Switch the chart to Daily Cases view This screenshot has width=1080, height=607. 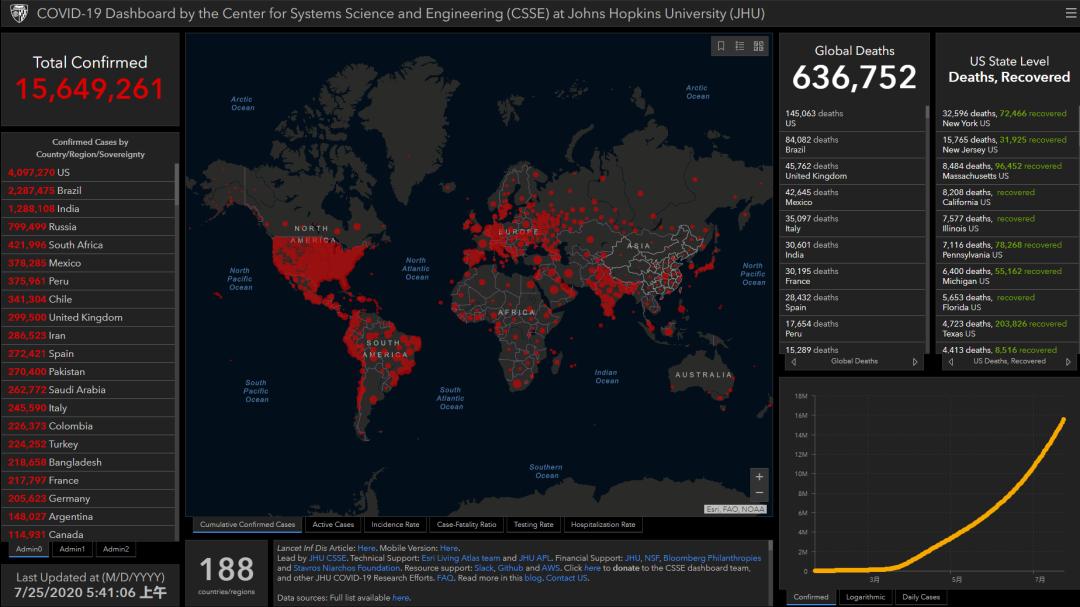pos(921,597)
